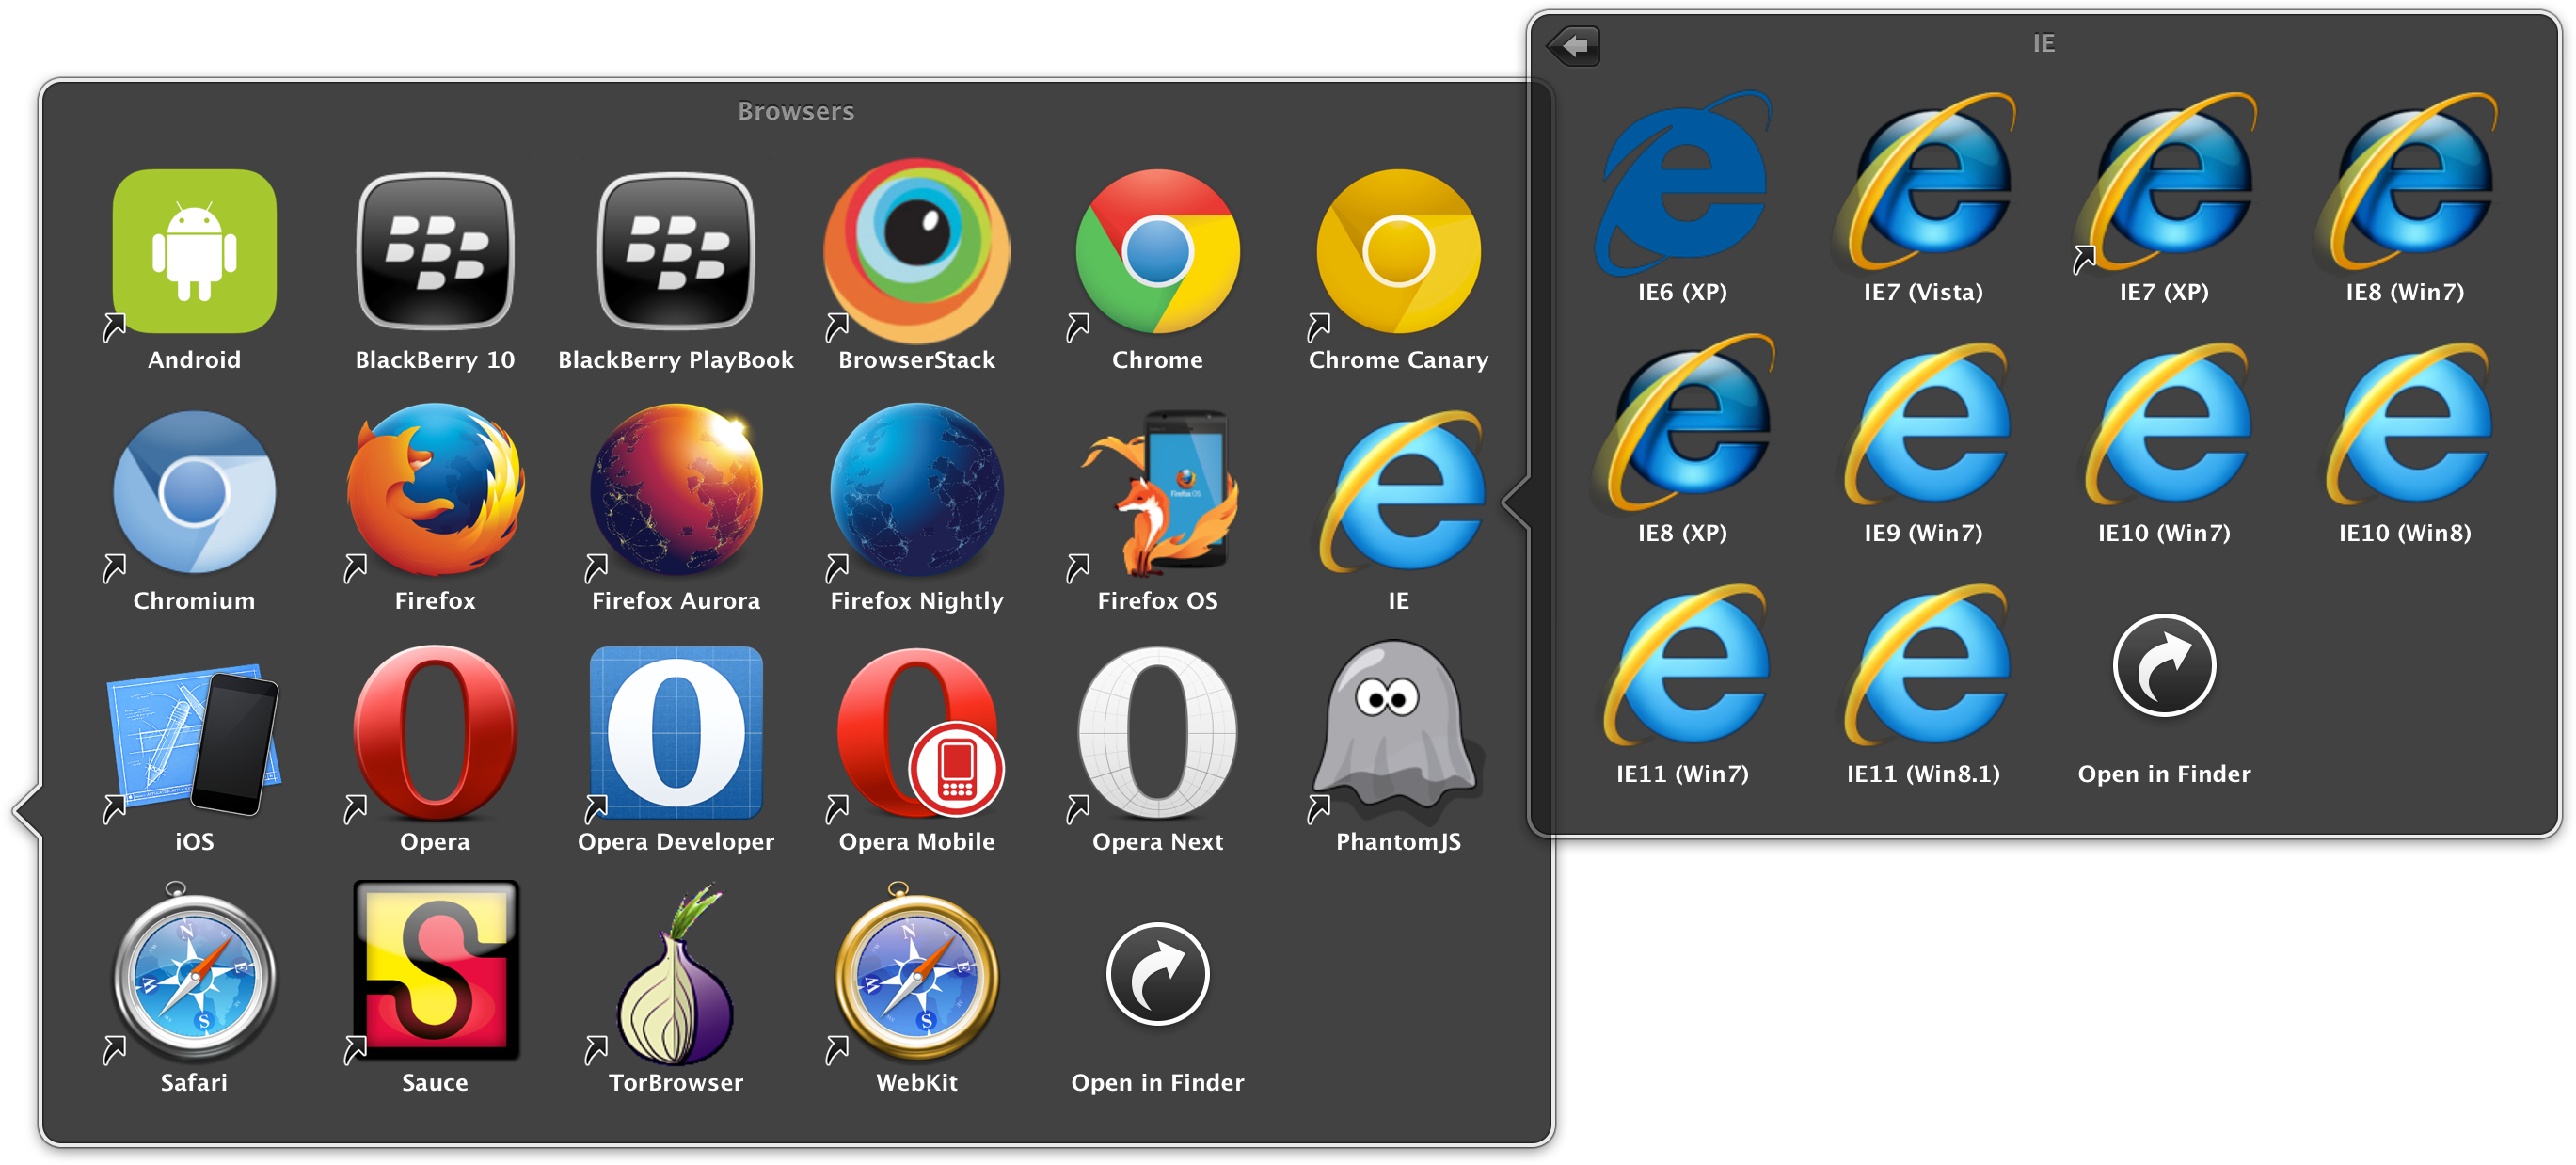Viewport: 2576px width, 1165px height.
Task: Launch Opera Developer
Action: (x=676, y=733)
